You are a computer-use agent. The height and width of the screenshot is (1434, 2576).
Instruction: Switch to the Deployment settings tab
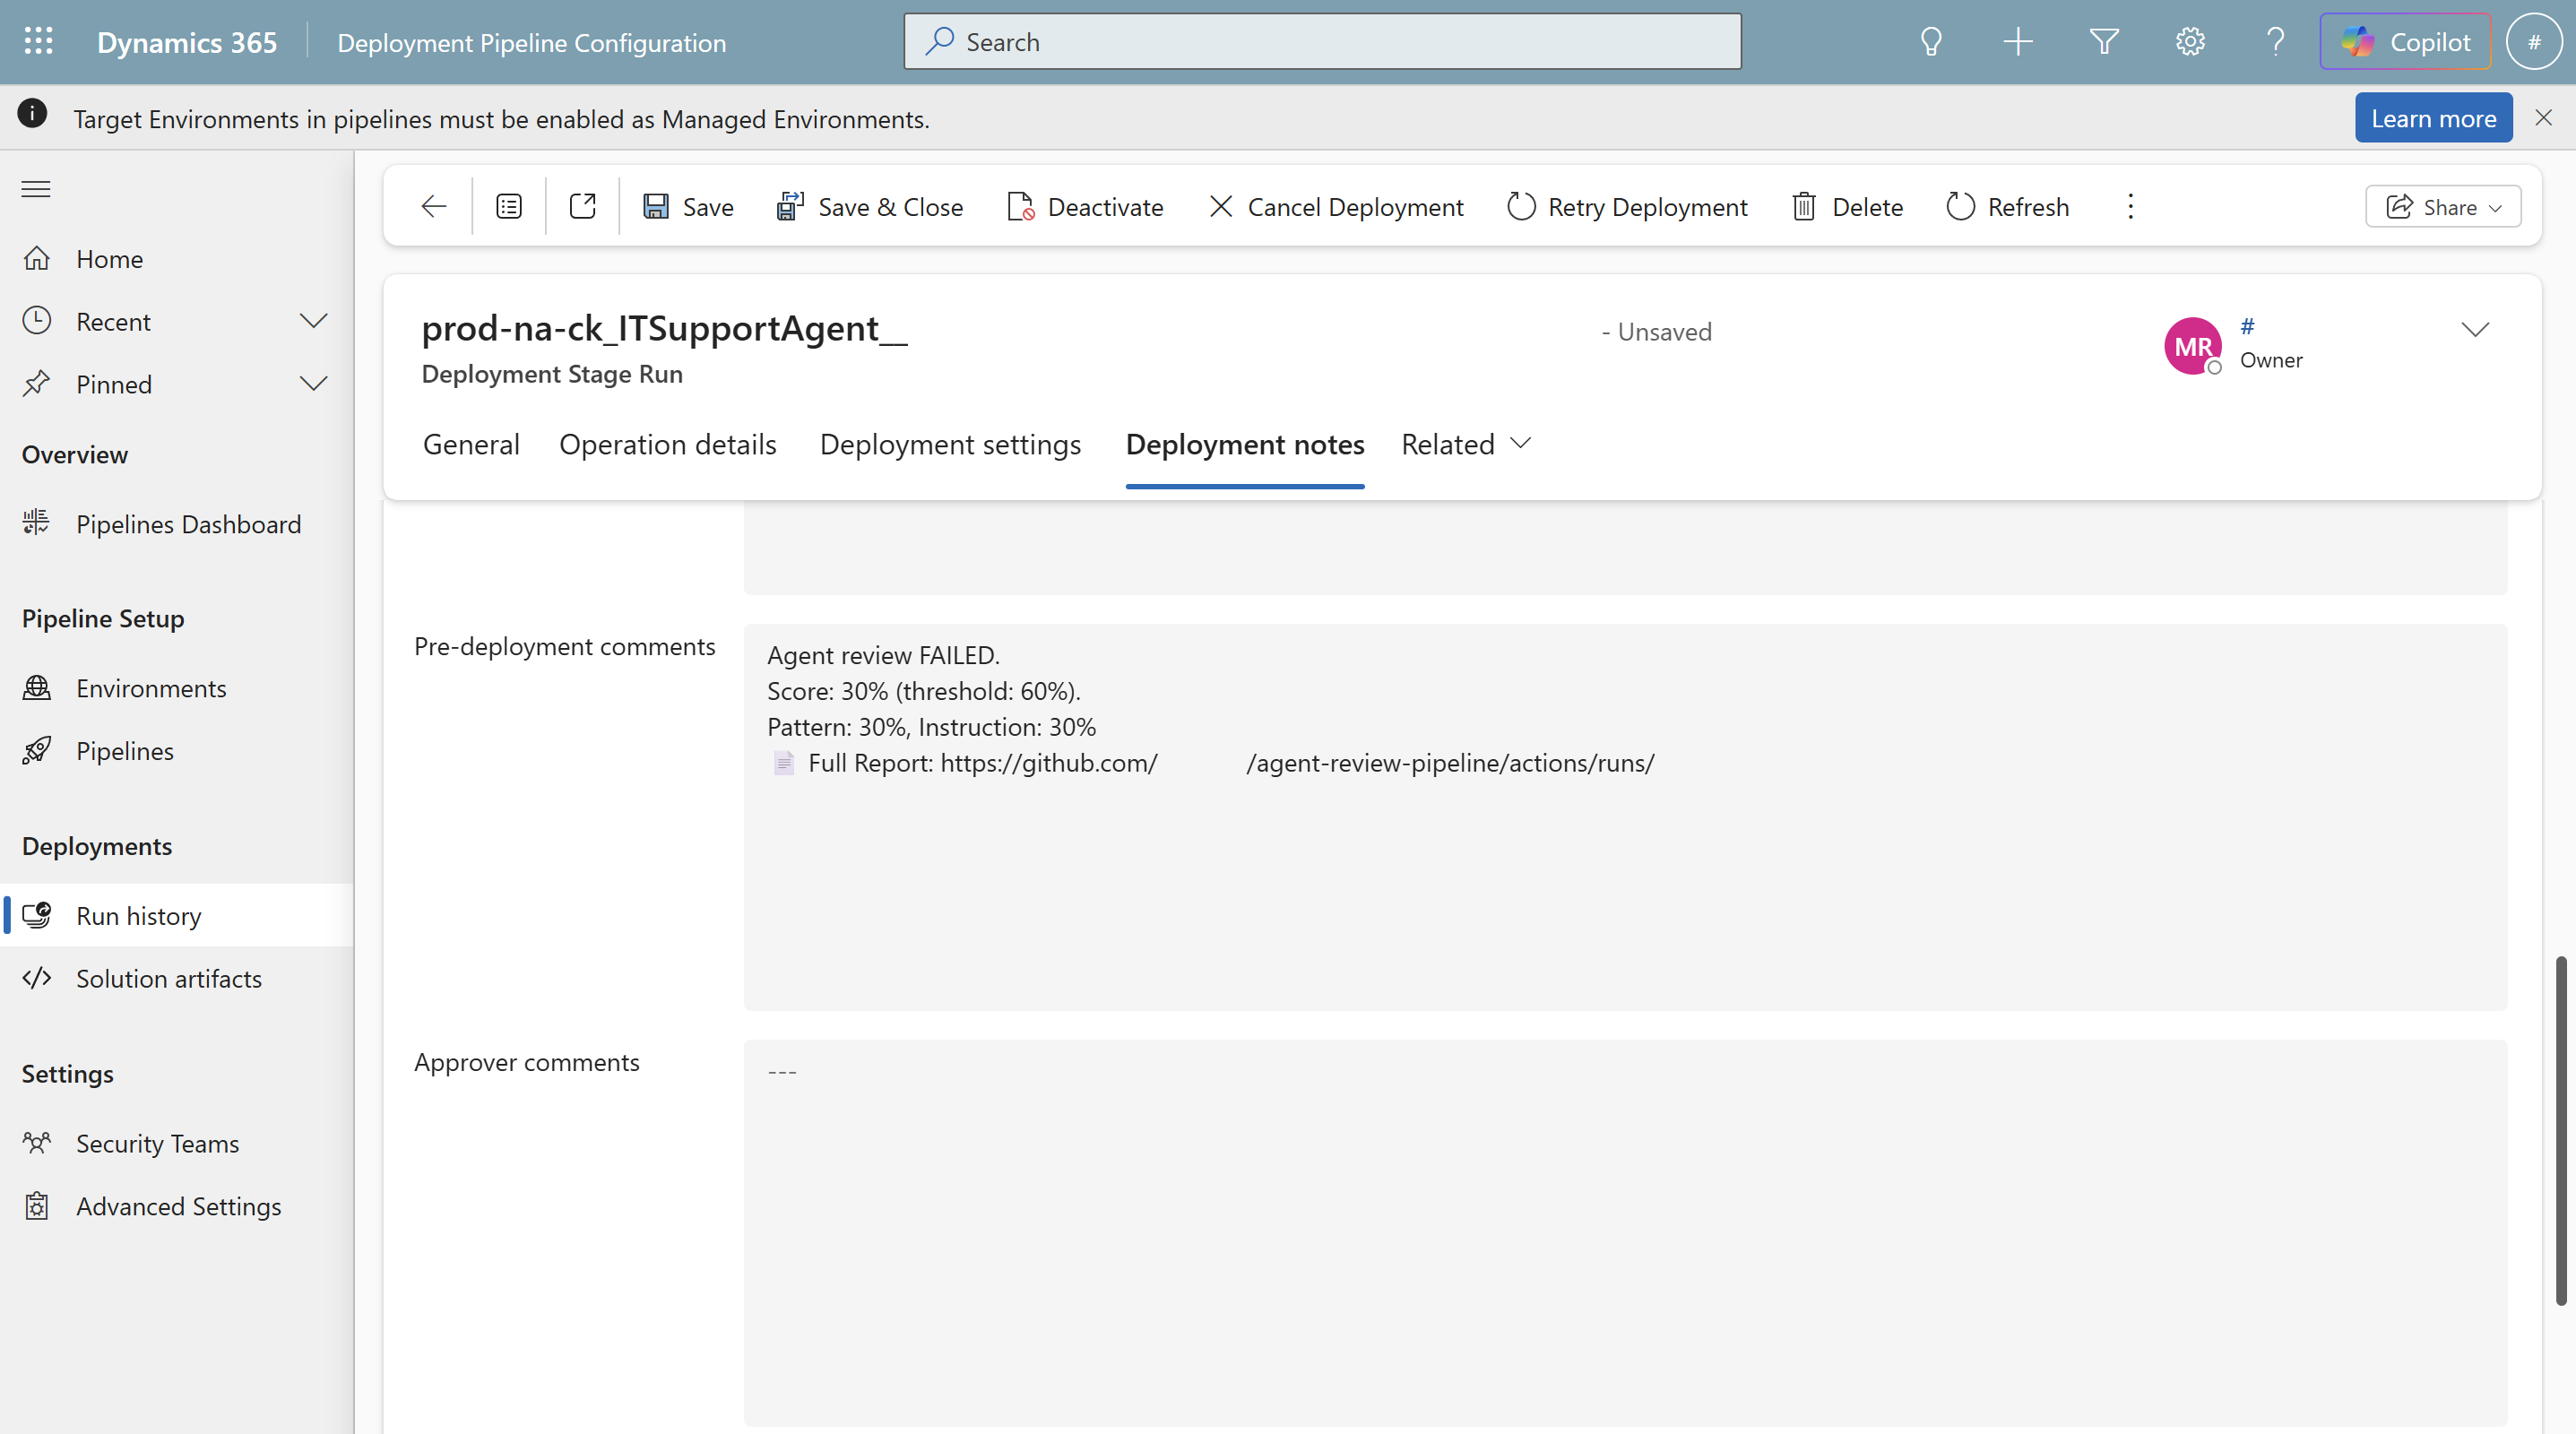pyautogui.click(x=950, y=444)
